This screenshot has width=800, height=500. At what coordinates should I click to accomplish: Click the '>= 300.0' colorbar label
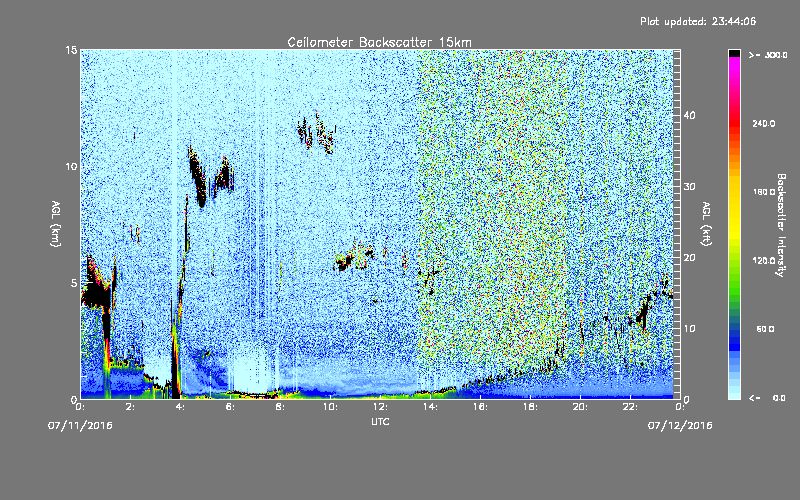pos(768,55)
